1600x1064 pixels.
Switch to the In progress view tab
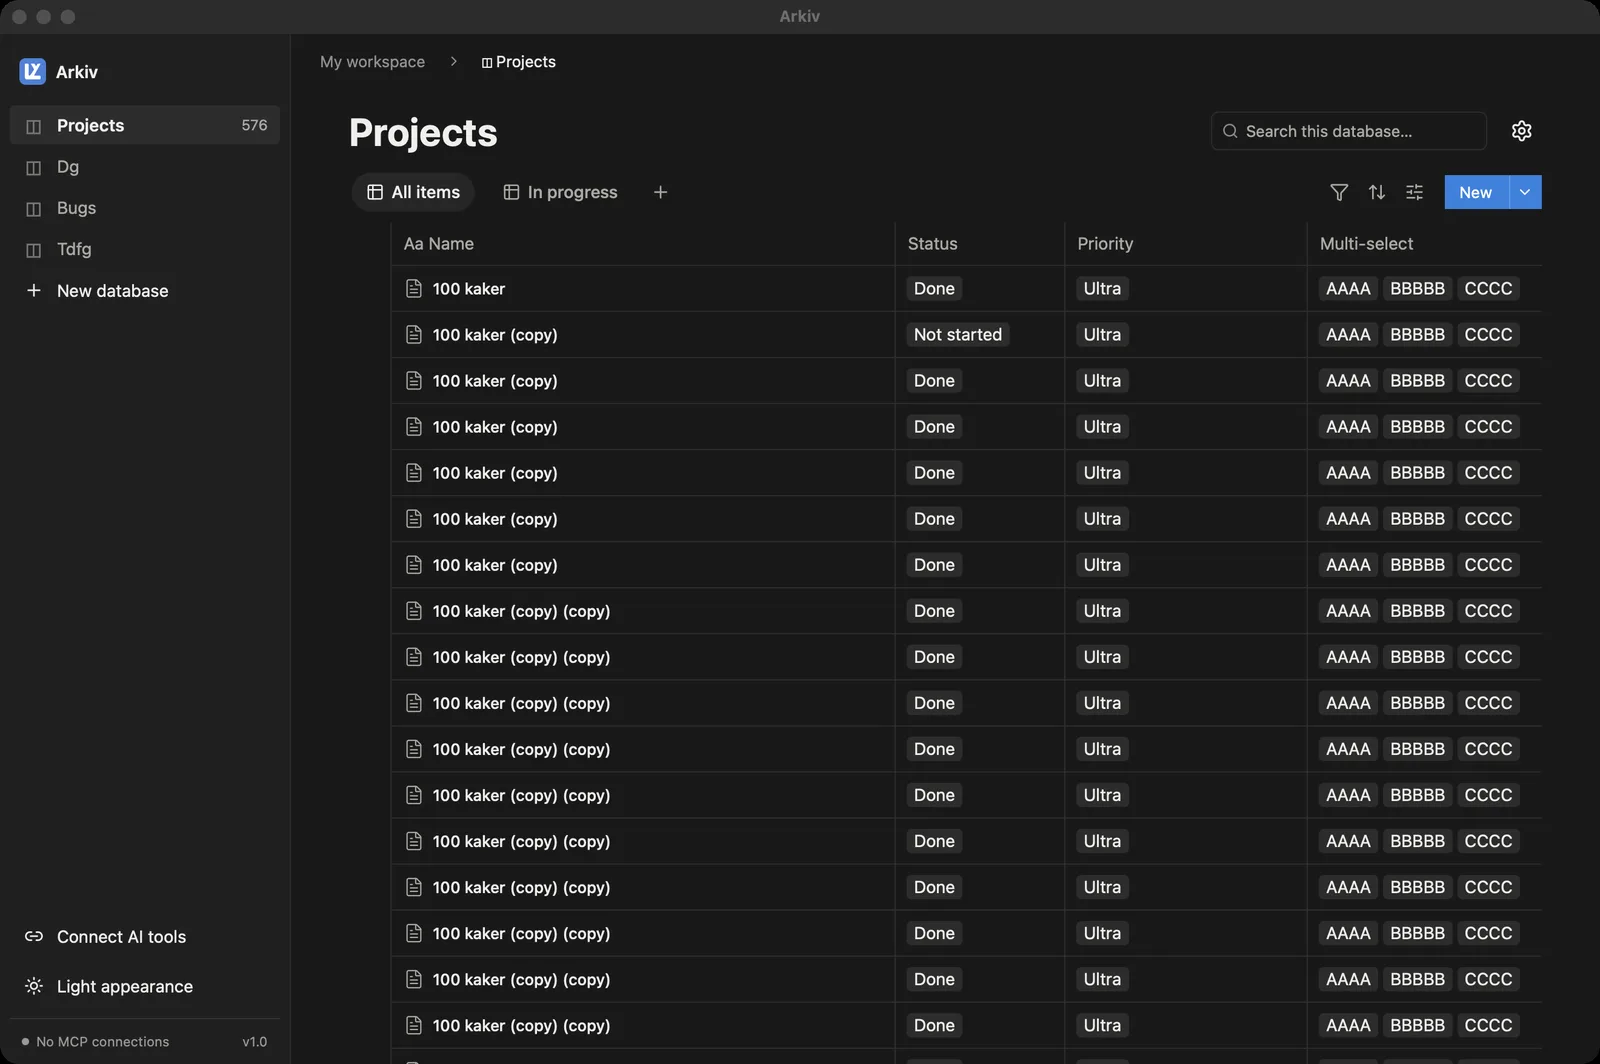[x=560, y=192]
